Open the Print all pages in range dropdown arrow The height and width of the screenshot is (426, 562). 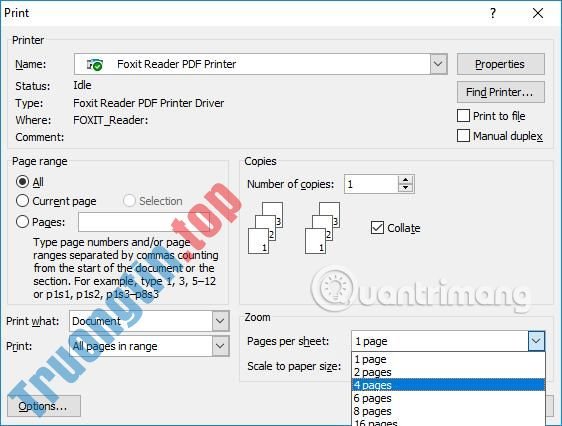point(220,346)
